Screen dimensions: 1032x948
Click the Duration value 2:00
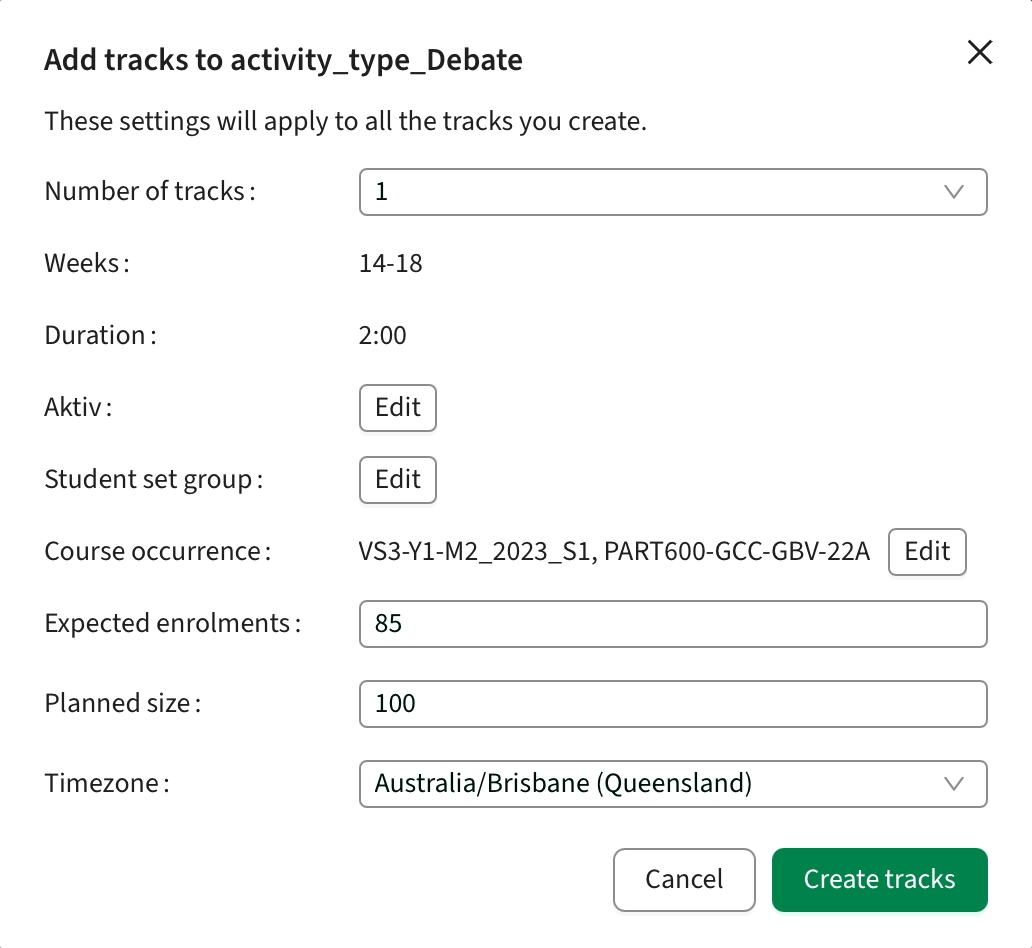(x=383, y=336)
